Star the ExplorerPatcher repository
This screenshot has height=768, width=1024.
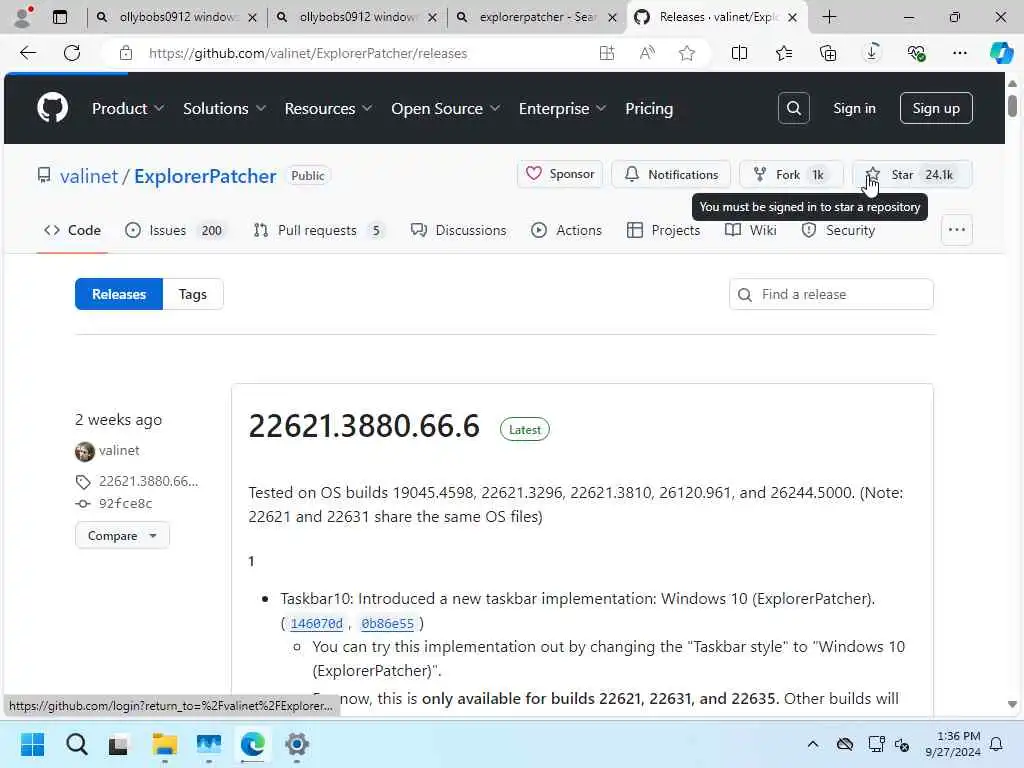pos(912,174)
